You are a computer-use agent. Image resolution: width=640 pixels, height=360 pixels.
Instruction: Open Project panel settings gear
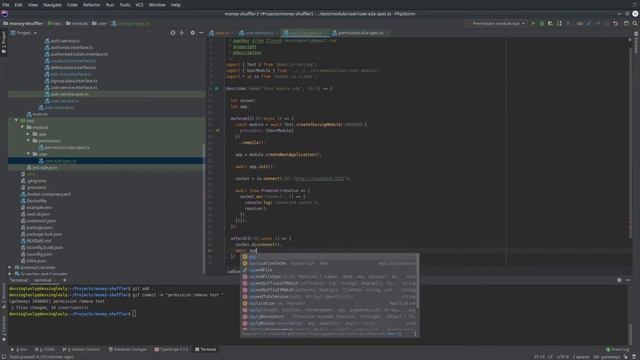click(x=192, y=33)
